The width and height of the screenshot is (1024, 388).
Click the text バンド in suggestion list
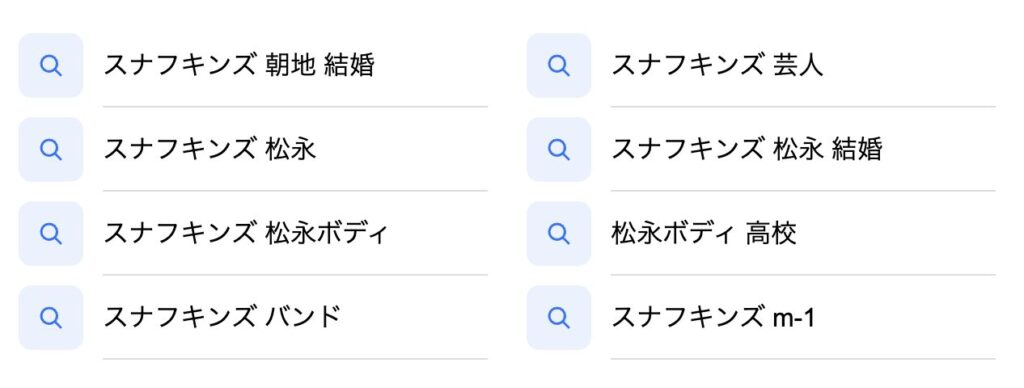(x=304, y=317)
